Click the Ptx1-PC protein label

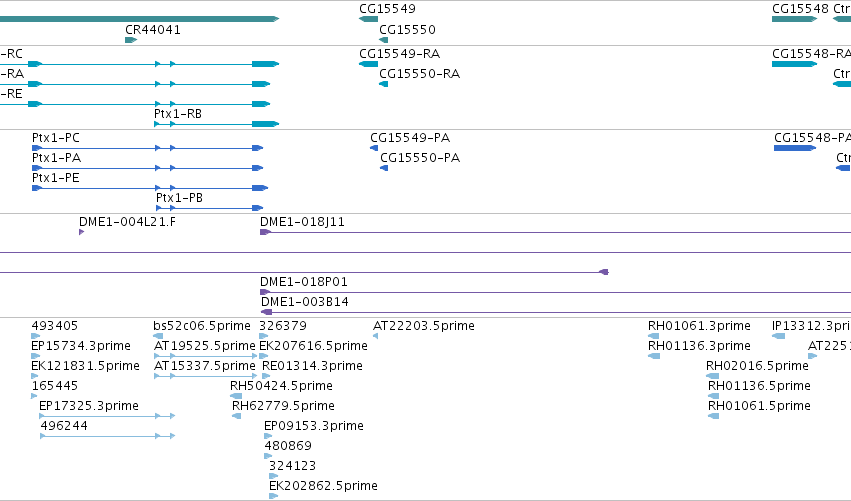55,137
